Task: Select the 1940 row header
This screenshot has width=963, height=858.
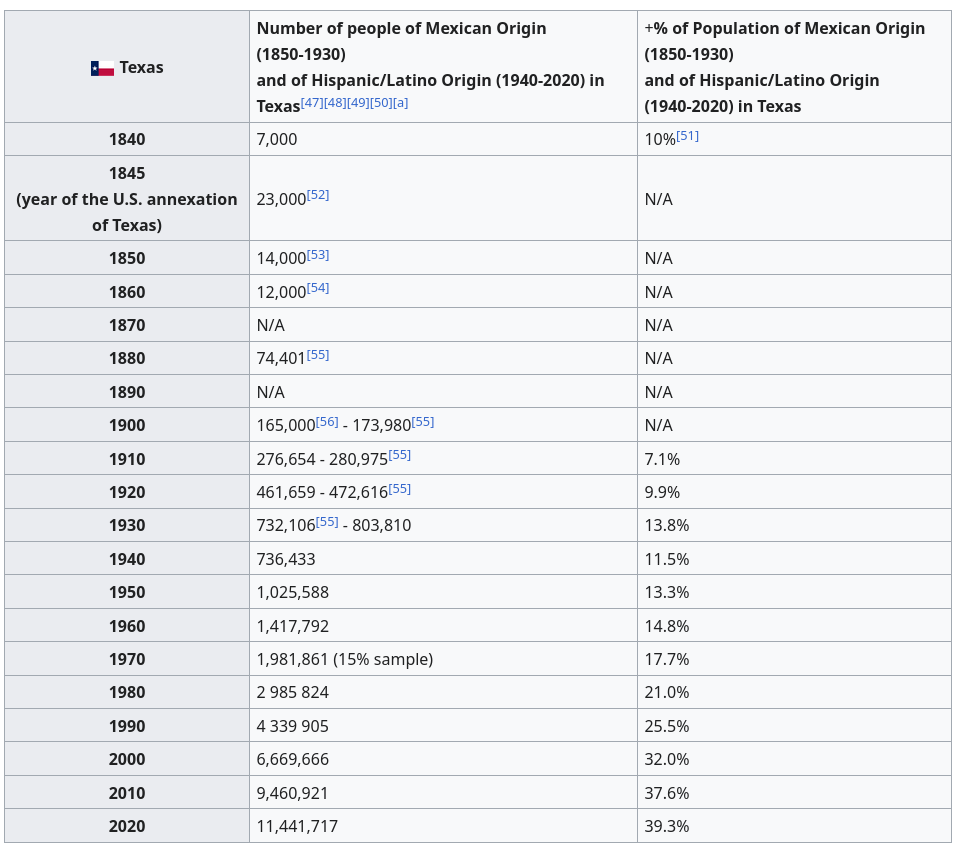Action: click(127, 559)
